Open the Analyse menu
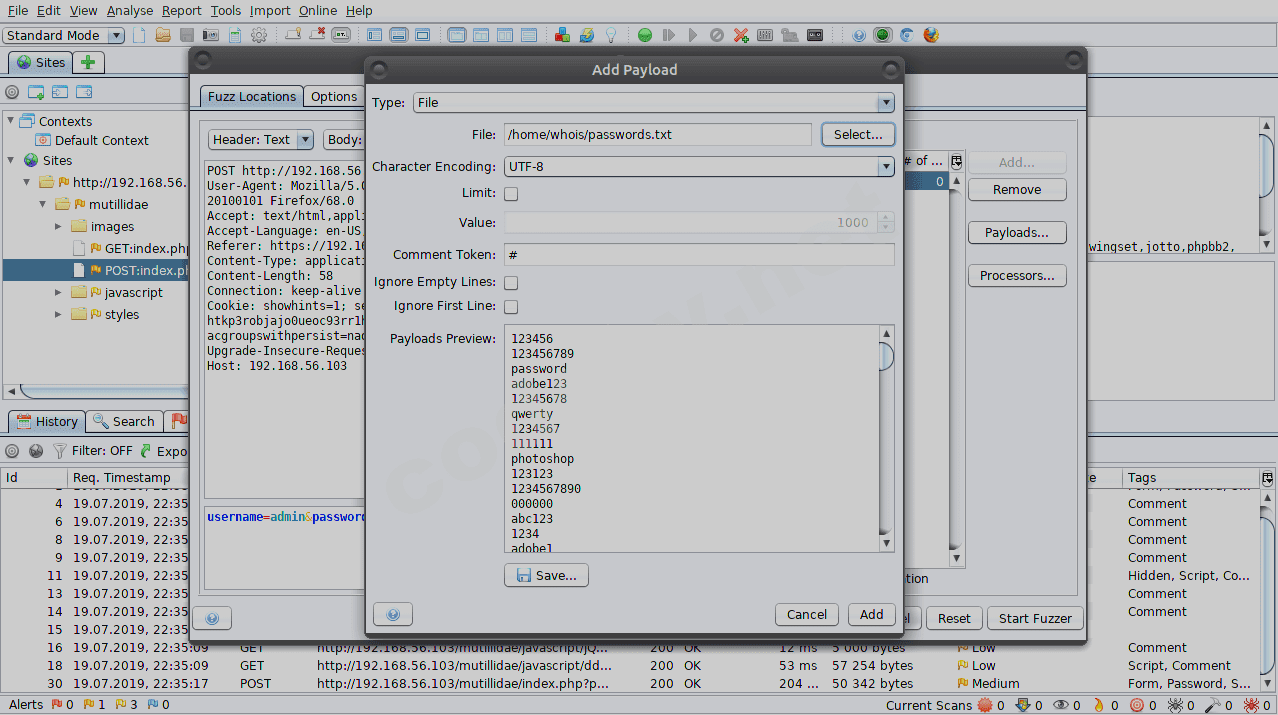Viewport: 1278px width, 715px height. pos(130,10)
